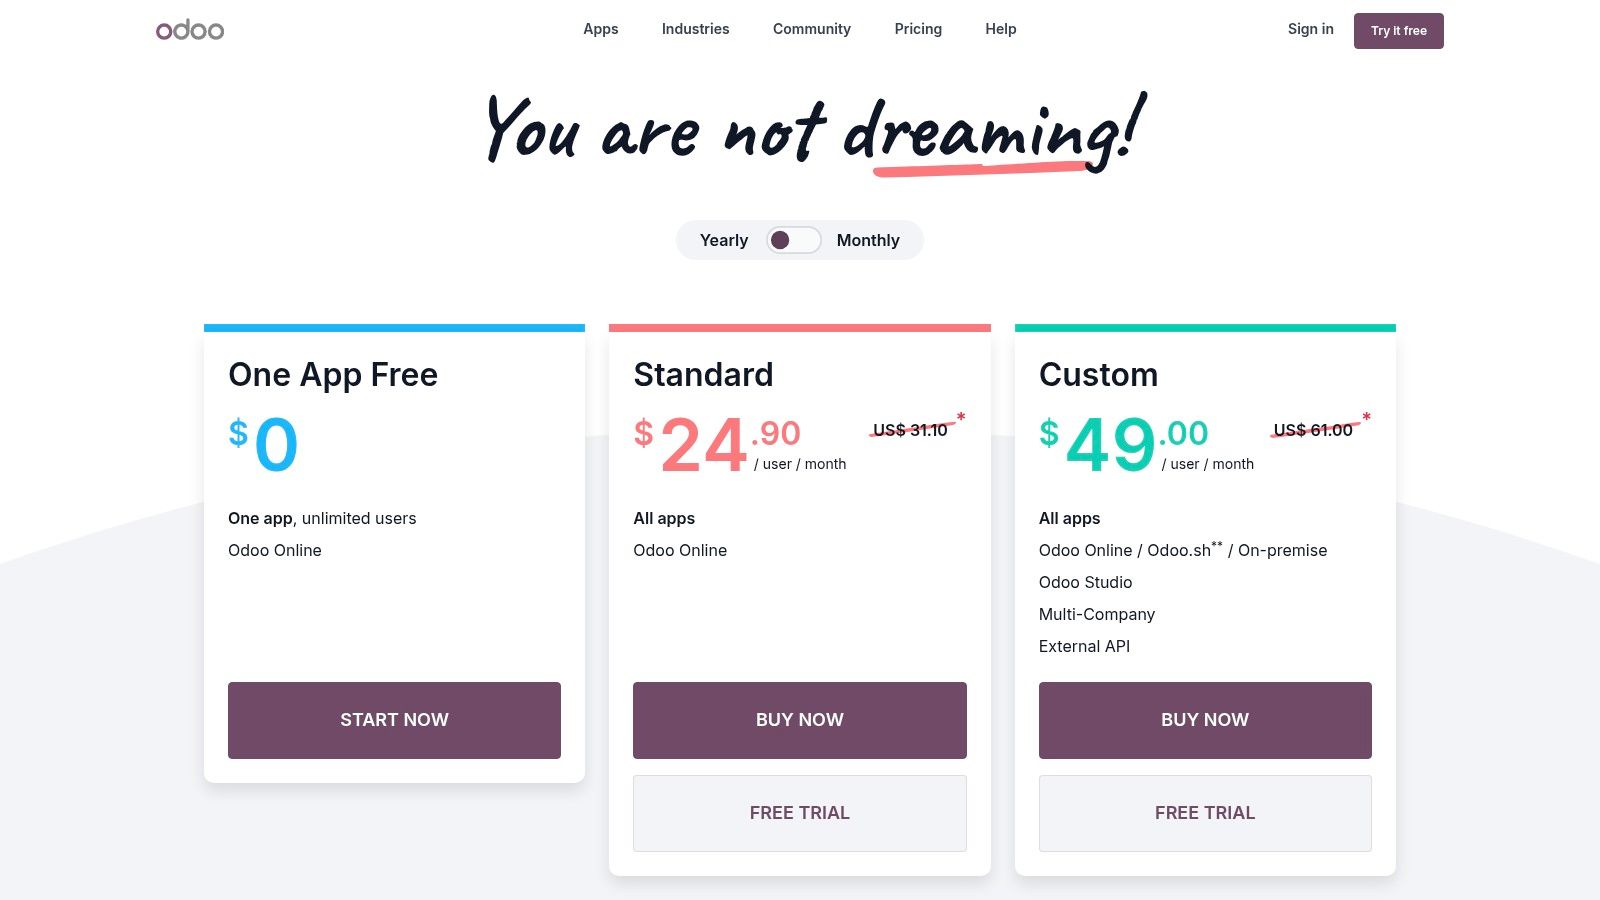Start a Free Trial of the Custom plan
The height and width of the screenshot is (900, 1600).
click(1205, 813)
